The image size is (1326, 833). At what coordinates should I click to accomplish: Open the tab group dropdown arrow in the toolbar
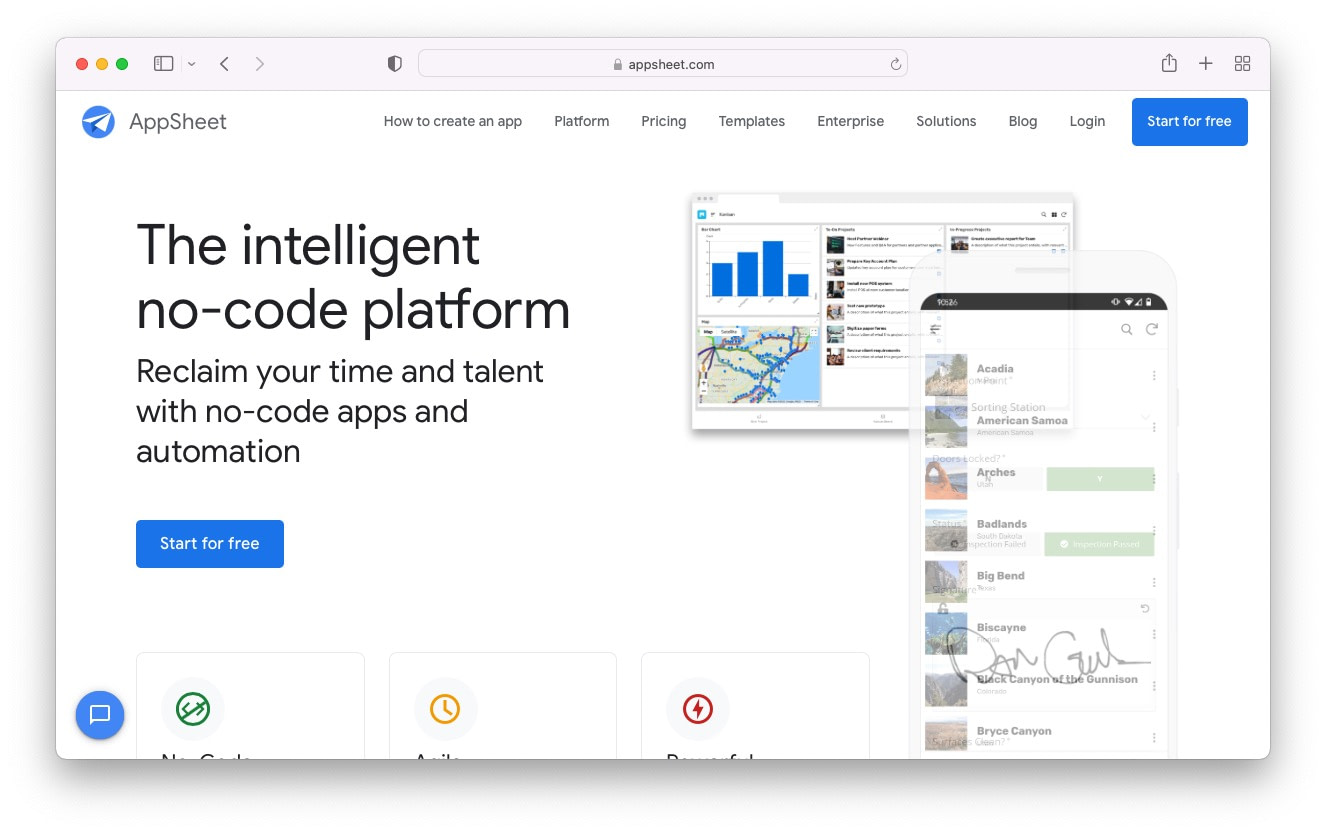(190, 63)
